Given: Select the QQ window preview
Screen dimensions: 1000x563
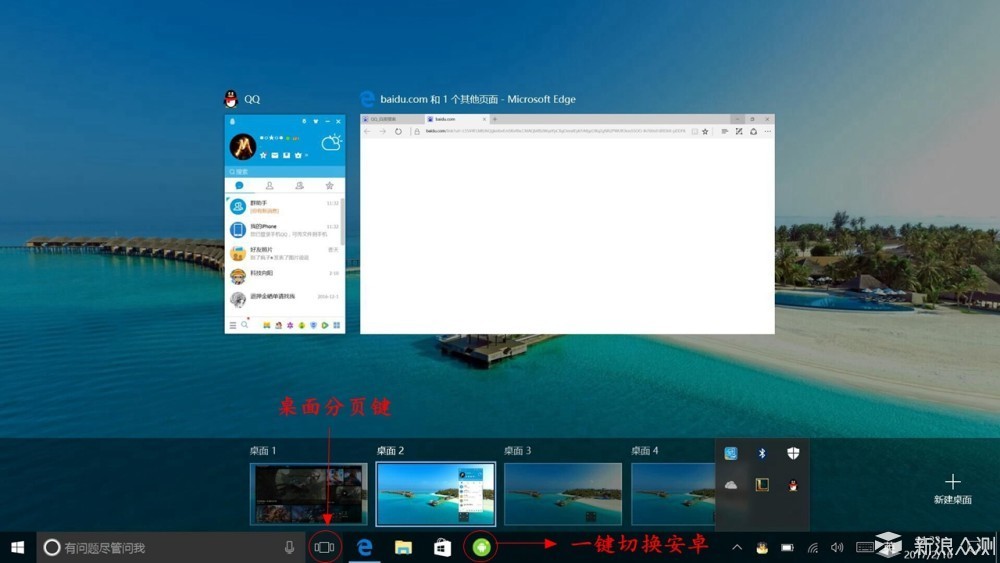Looking at the screenshot, I should pyautogui.click(x=285, y=223).
